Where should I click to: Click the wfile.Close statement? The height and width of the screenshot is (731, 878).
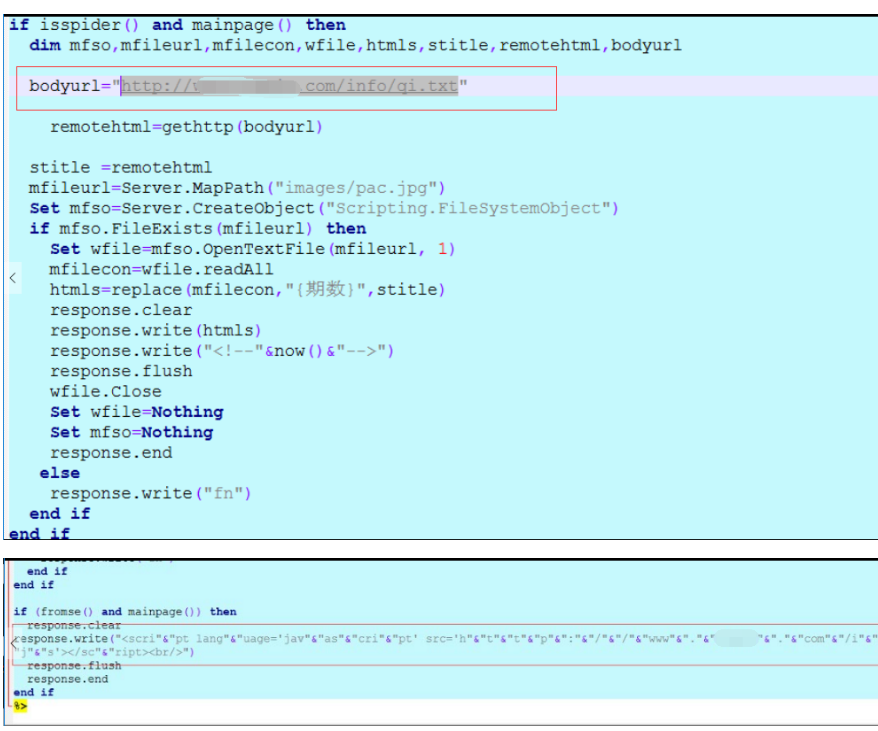pos(105,391)
